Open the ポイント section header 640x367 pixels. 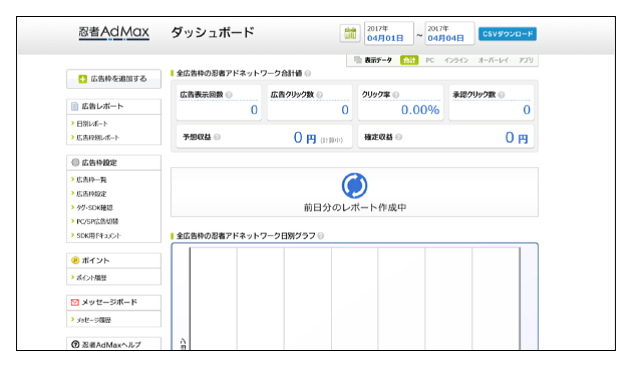pos(113,260)
